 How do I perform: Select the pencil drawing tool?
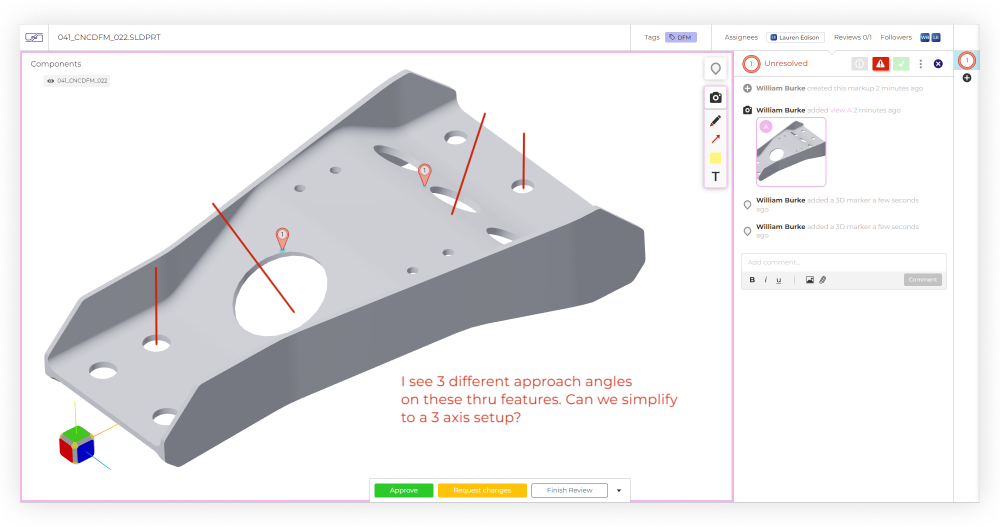715,120
